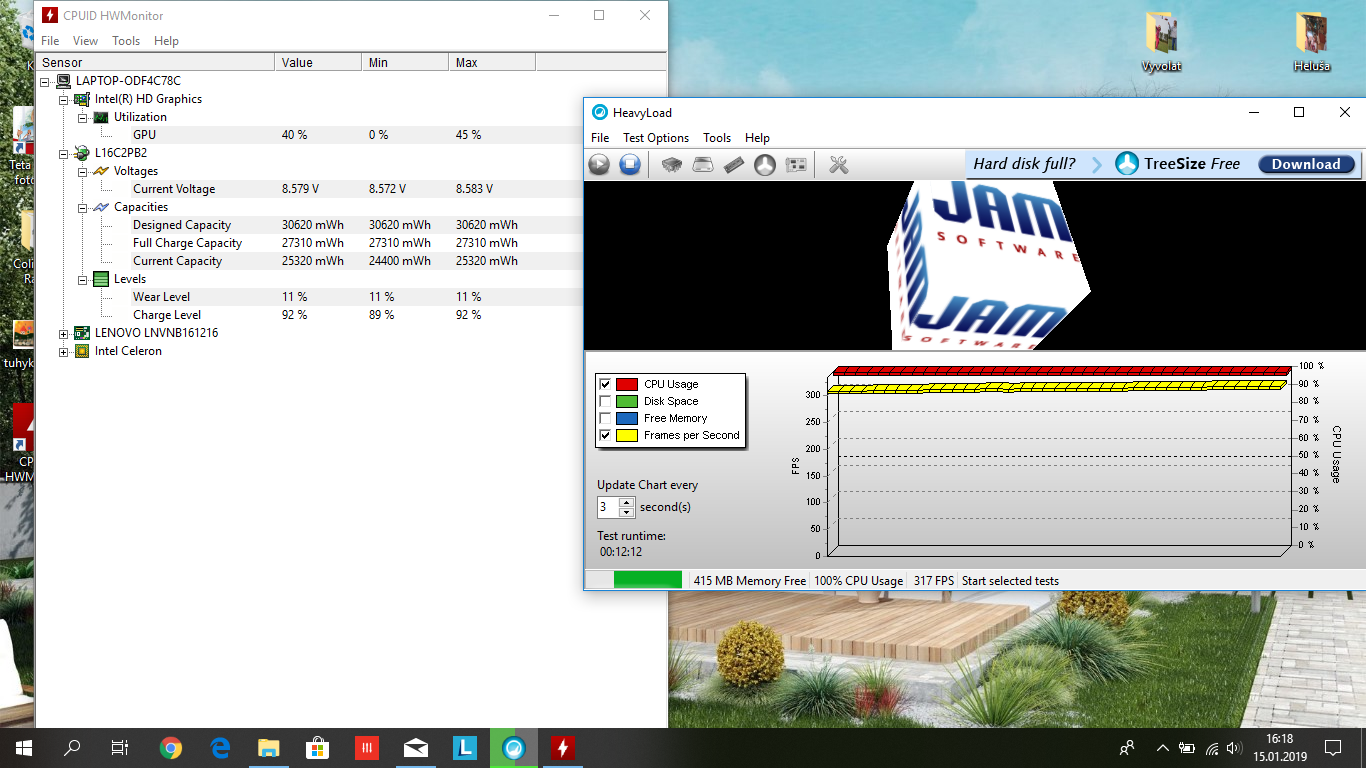Open HeavyLoad options wrench icon
This screenshot has height=768, width=1366.
pyautogui.click(x=839, y=165)
